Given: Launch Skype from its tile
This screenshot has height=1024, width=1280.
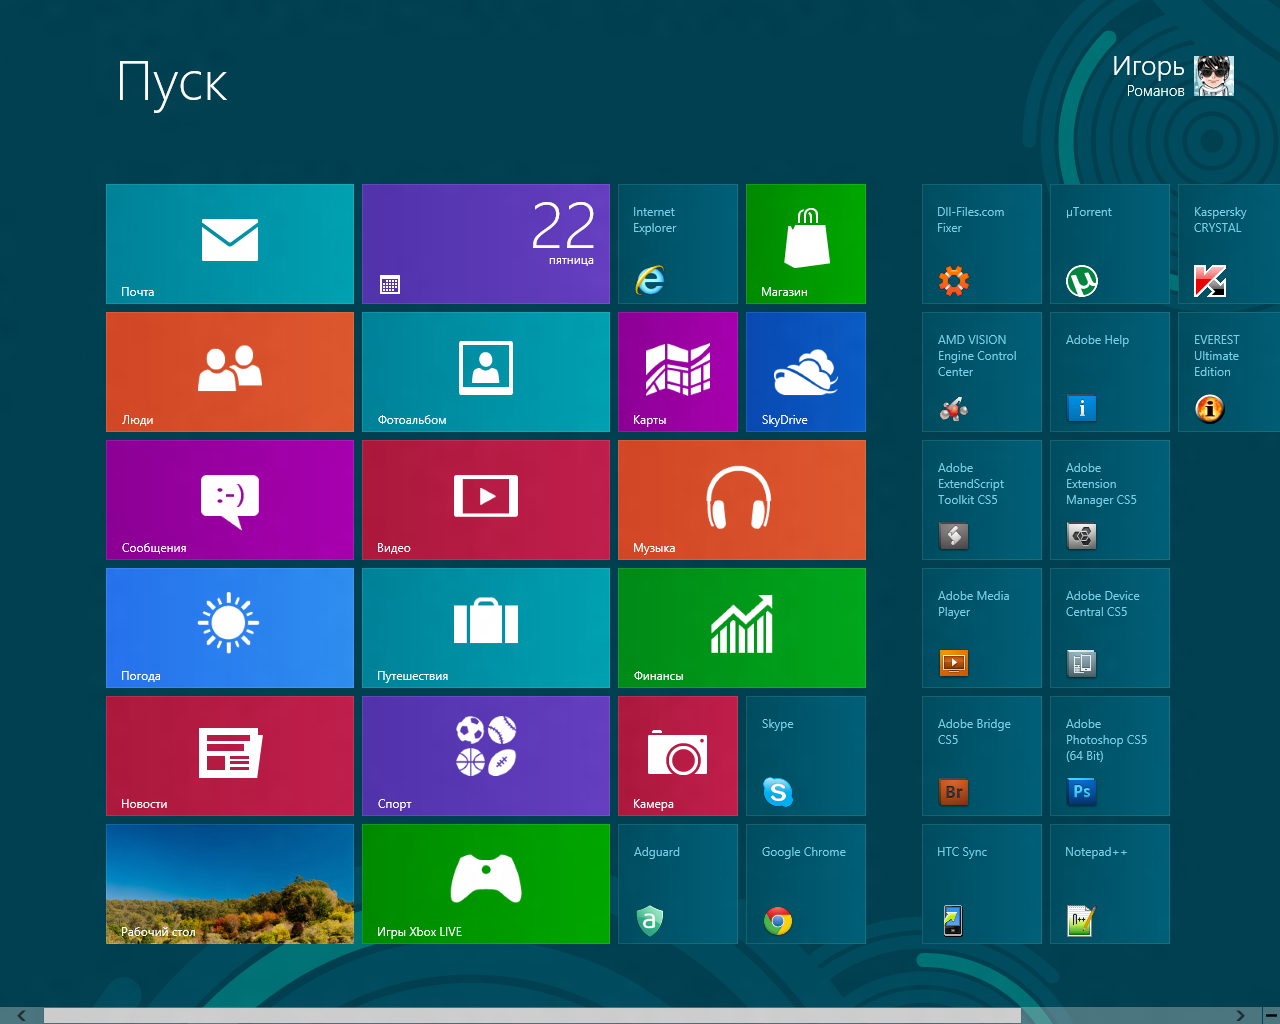Looking at the screenshot, I should [806, 756].
